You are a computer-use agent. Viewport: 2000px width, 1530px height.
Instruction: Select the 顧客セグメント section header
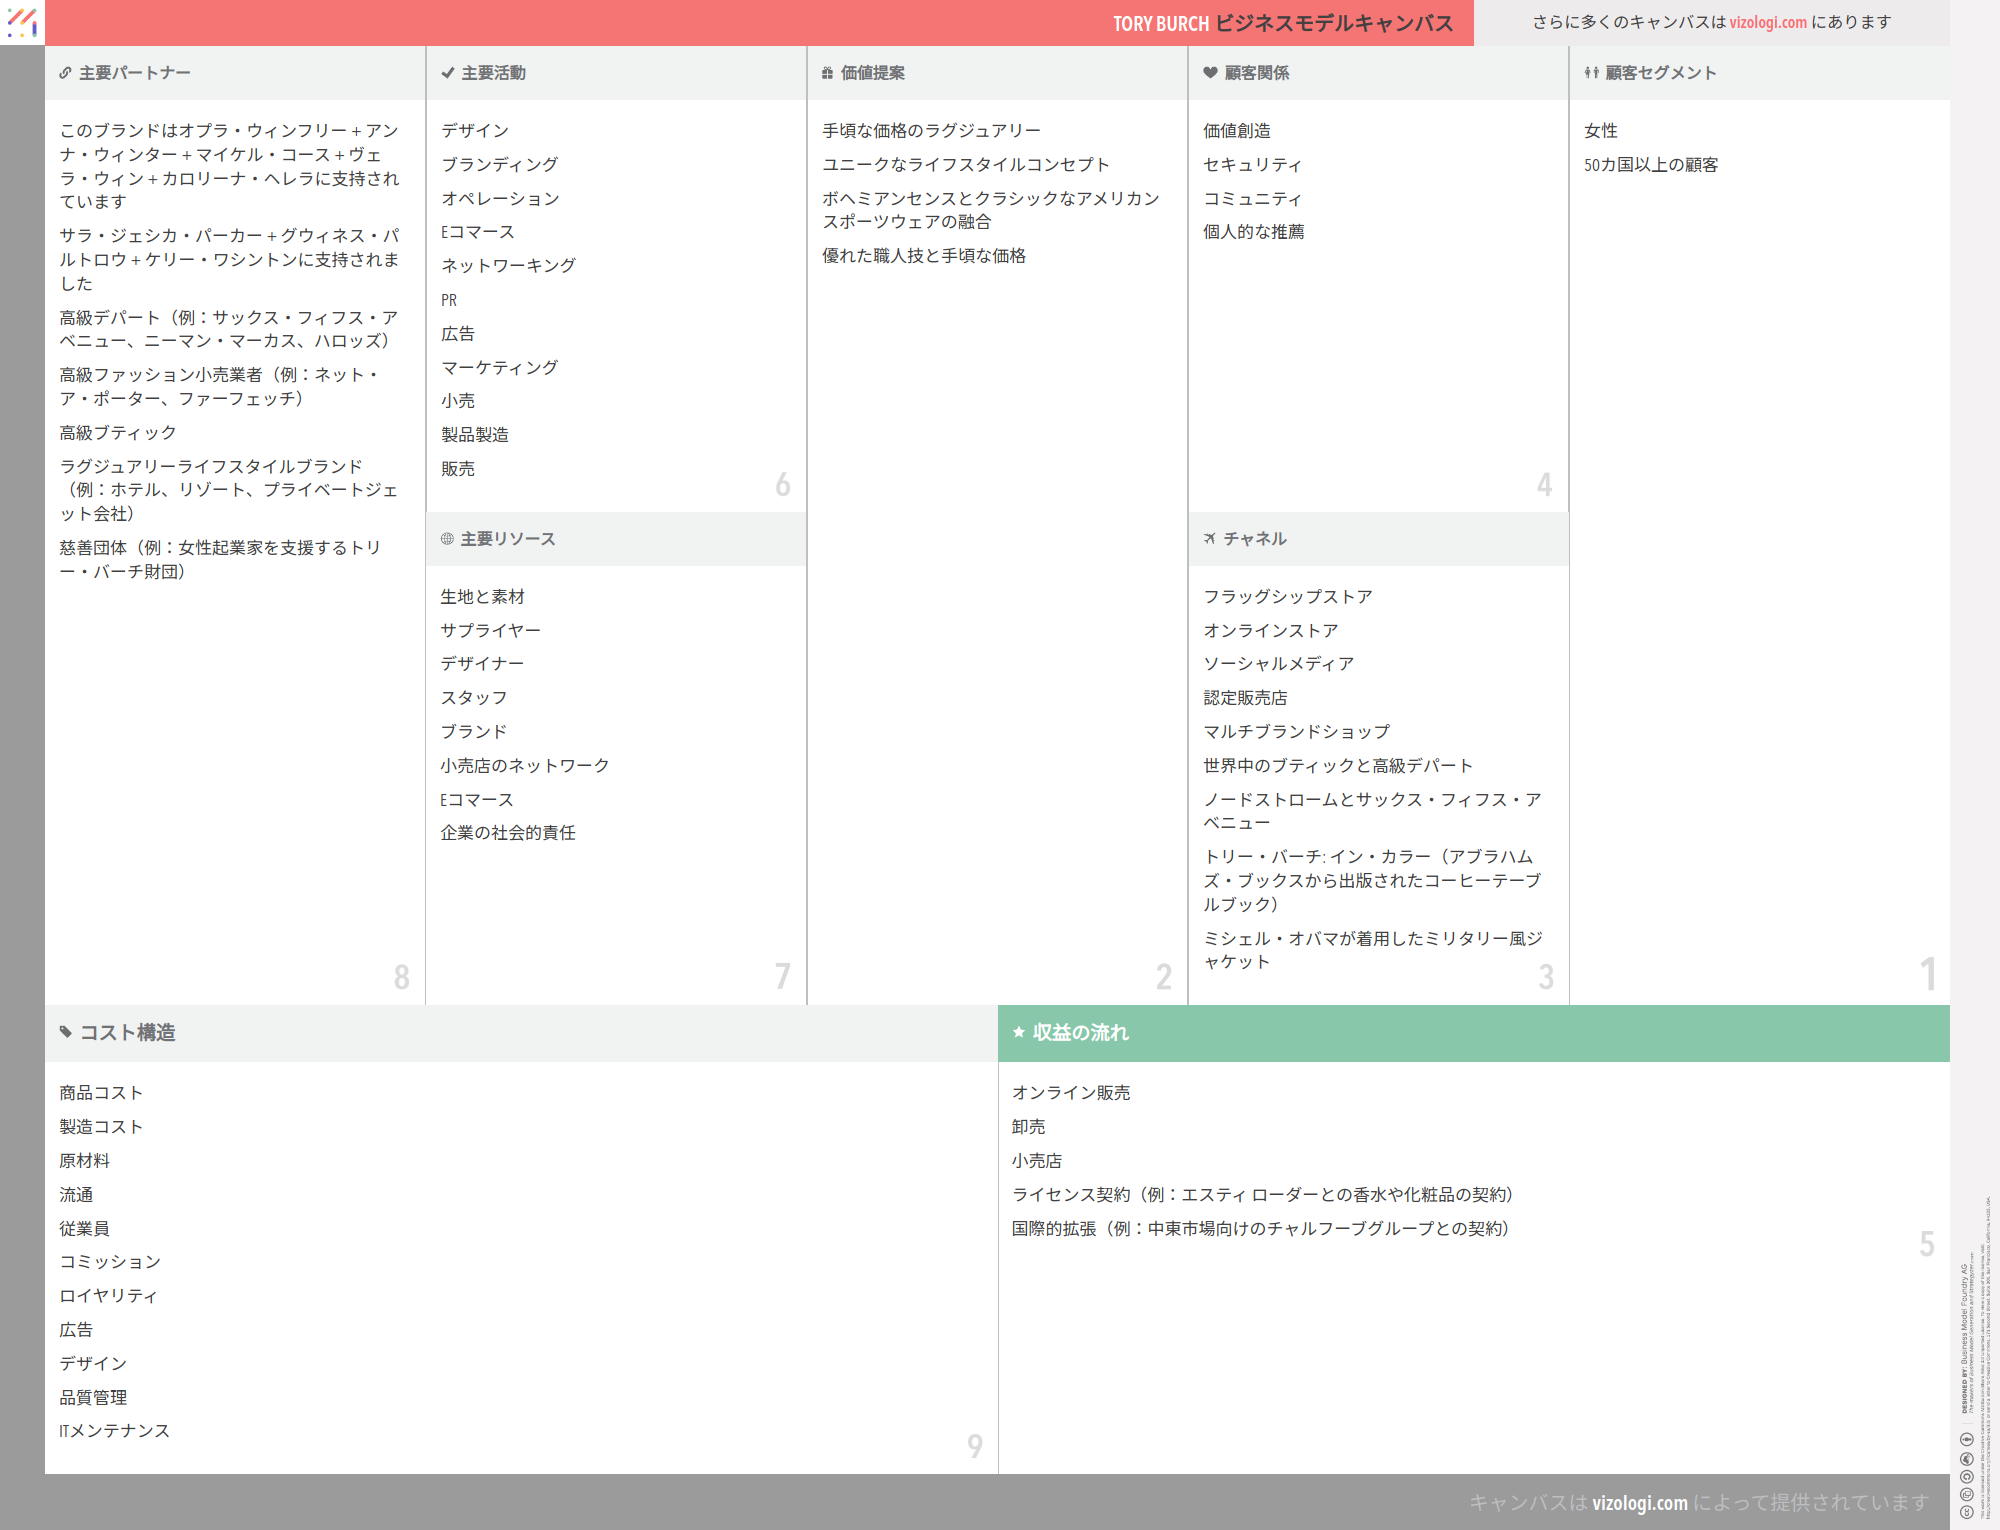click(1660, 73)
